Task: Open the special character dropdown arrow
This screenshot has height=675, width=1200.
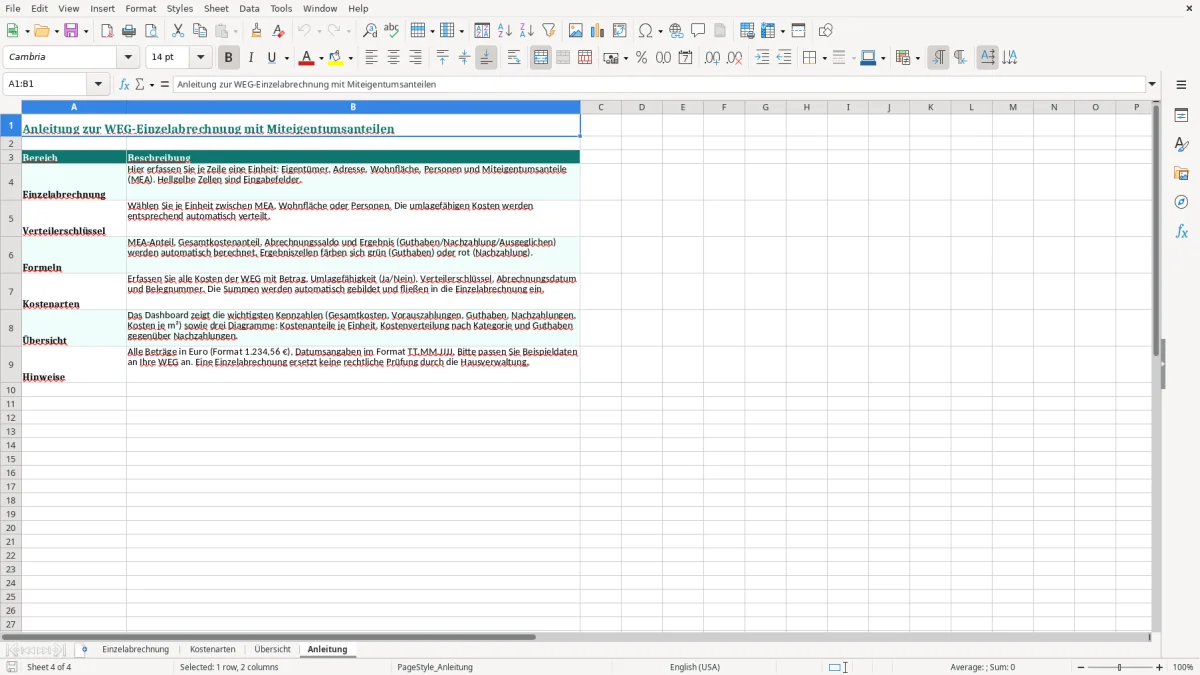Action: [x=659, y=31]
